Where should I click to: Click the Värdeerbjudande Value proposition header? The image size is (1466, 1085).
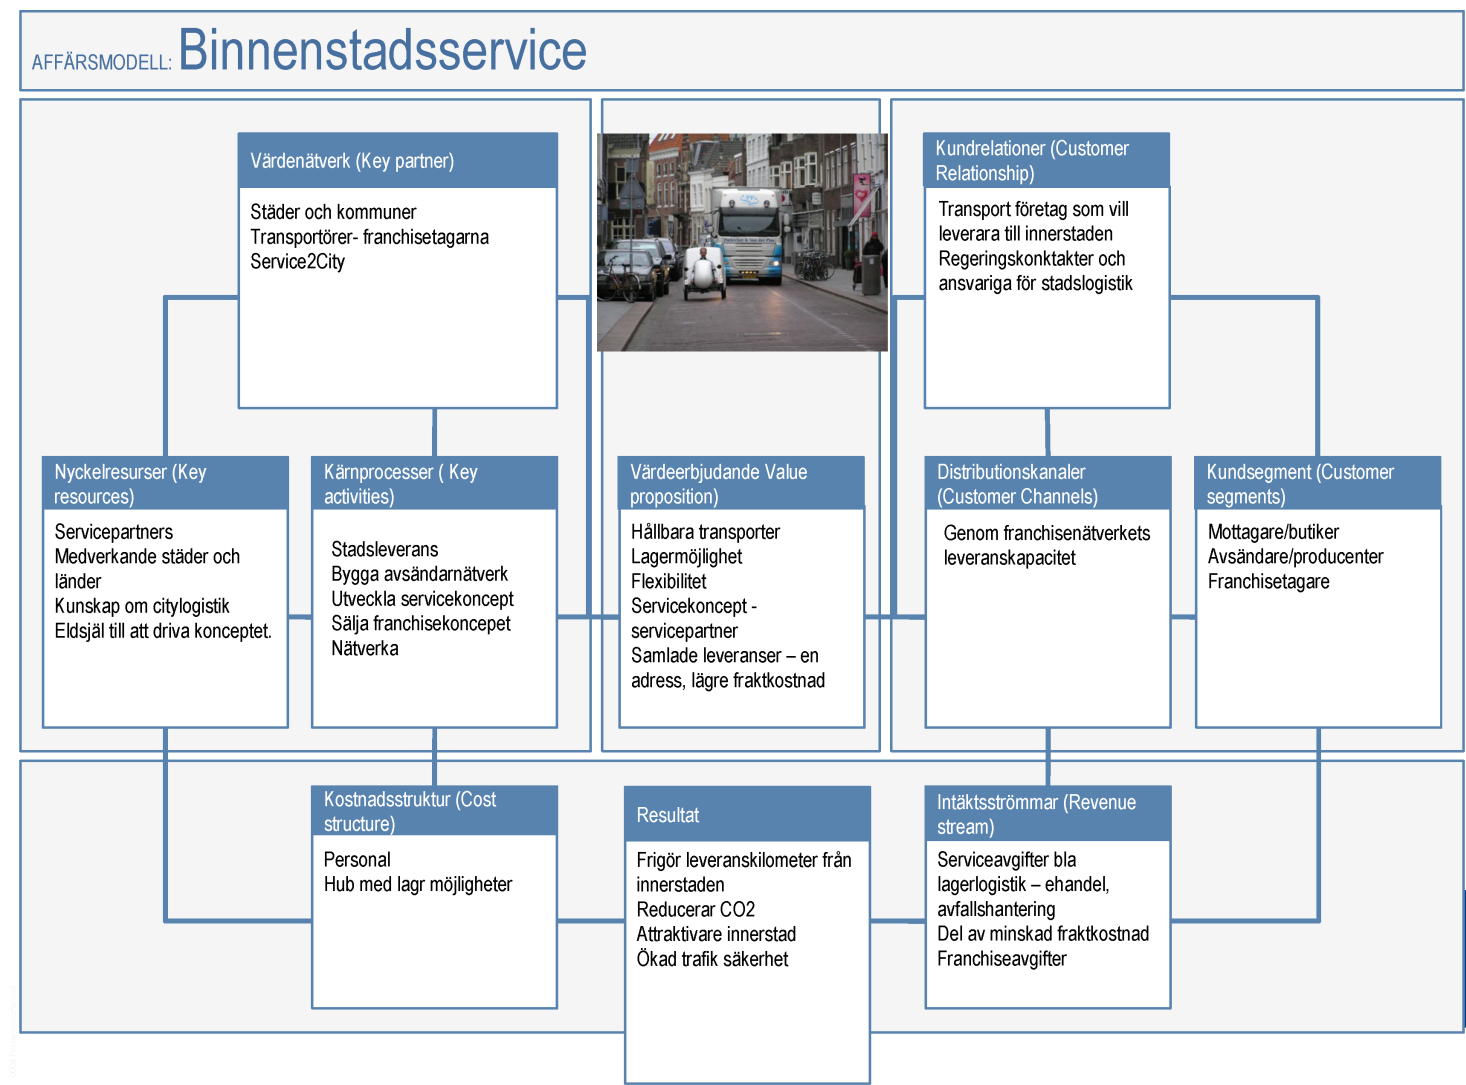[x=741, y=483]
